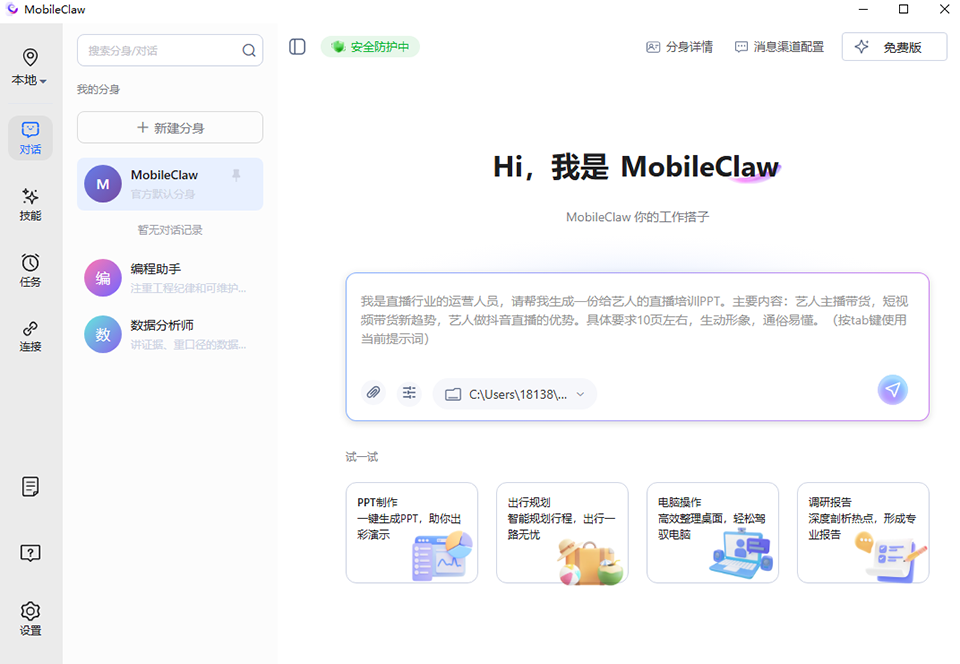Screen dimensions: 960x664
Task: Open the 本地 location dropdown
Action: (x=29, y=67)
